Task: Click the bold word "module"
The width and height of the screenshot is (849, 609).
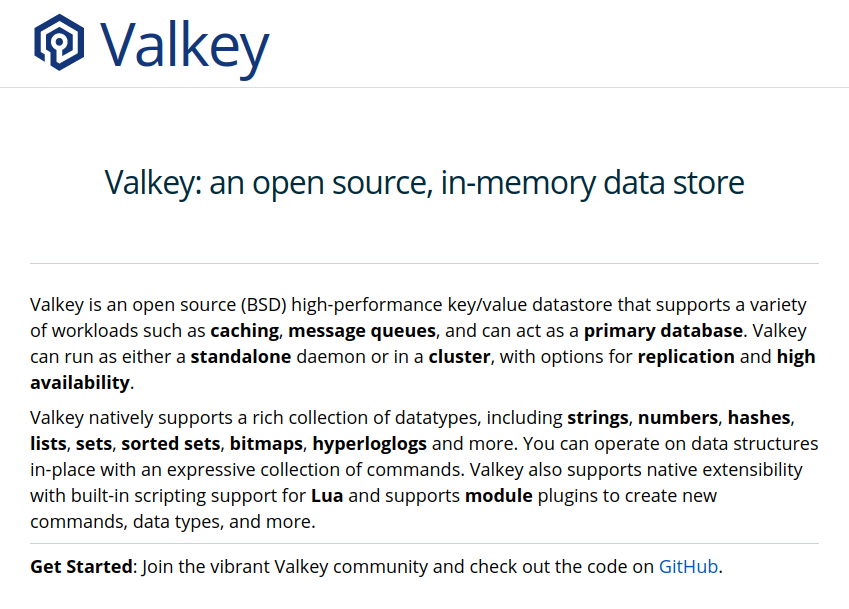Action: coord(498,494)
